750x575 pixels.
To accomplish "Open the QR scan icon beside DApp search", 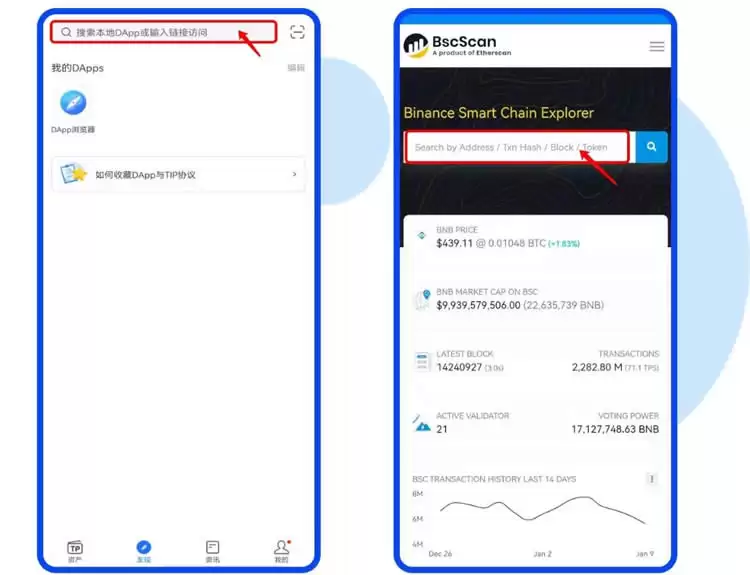I will pyautogui.click(x=297, y=32).
